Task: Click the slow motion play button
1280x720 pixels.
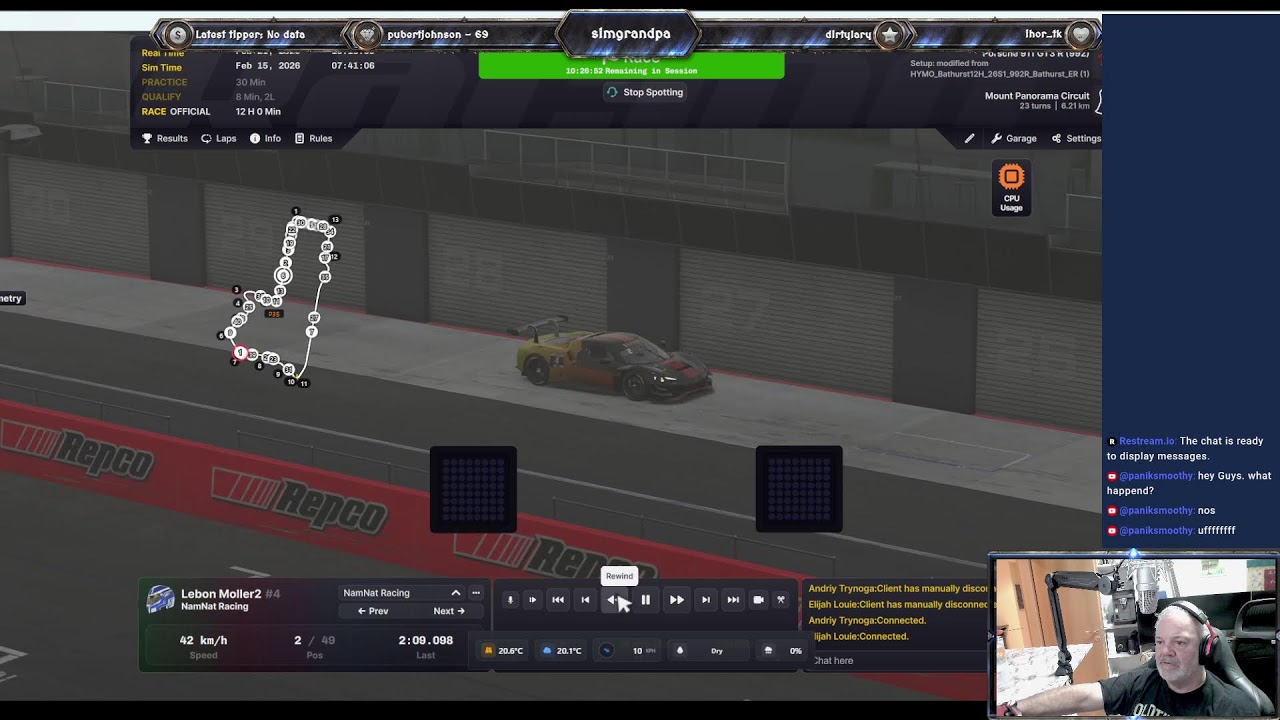Action: [532, 600]
